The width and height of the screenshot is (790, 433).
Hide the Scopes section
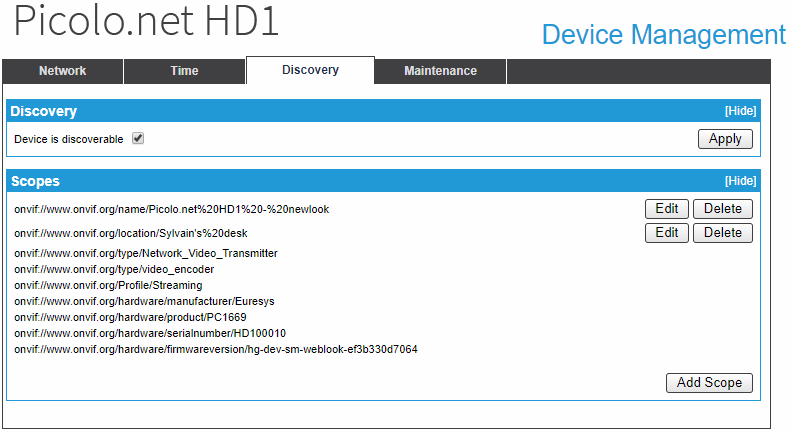(740, 181)
